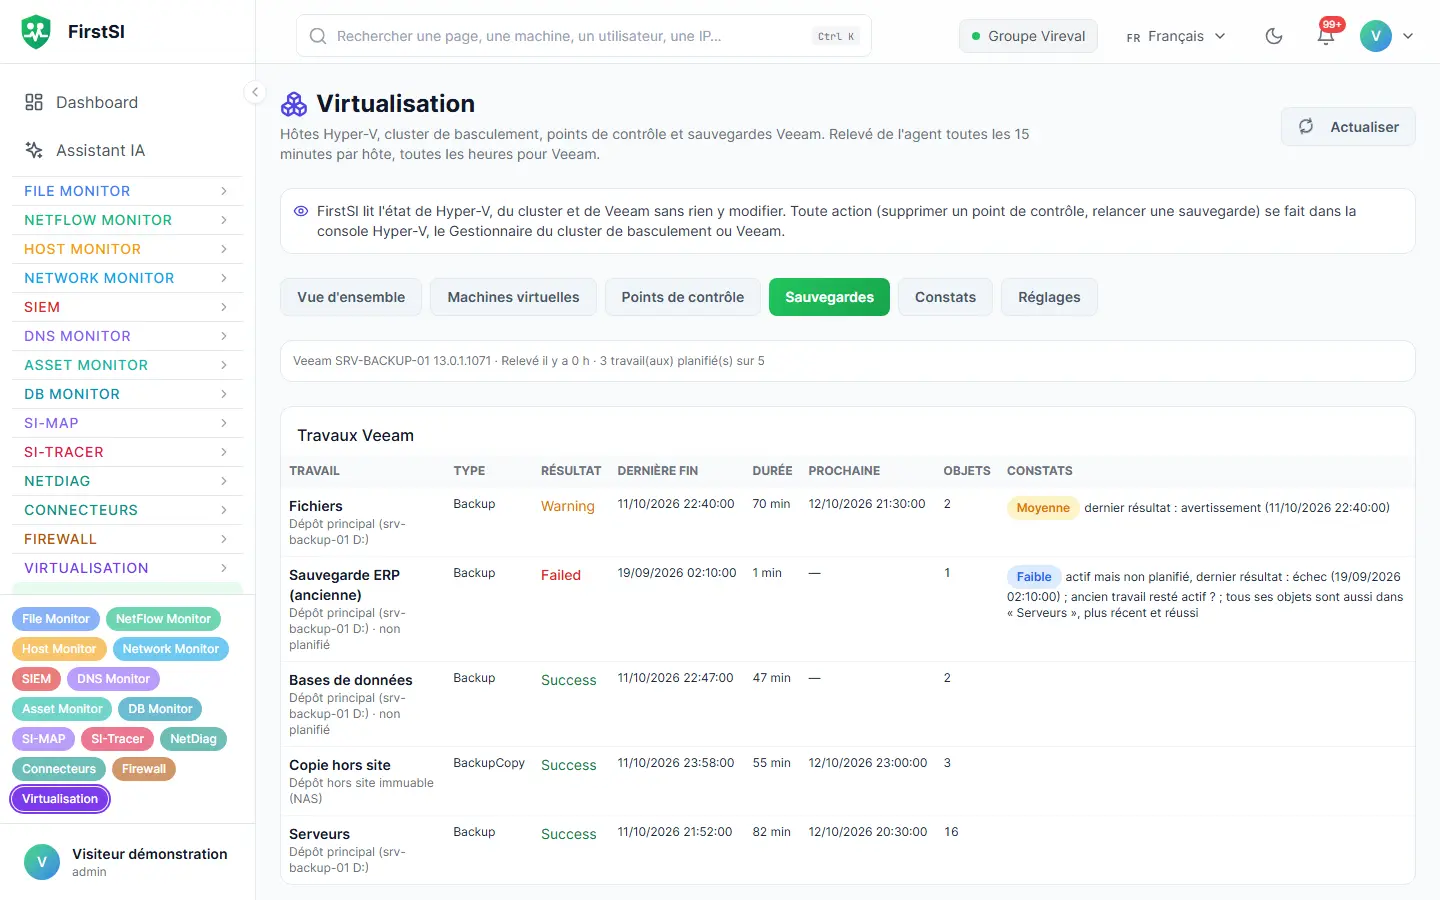Open the Constats tab

tap(945, 297)
